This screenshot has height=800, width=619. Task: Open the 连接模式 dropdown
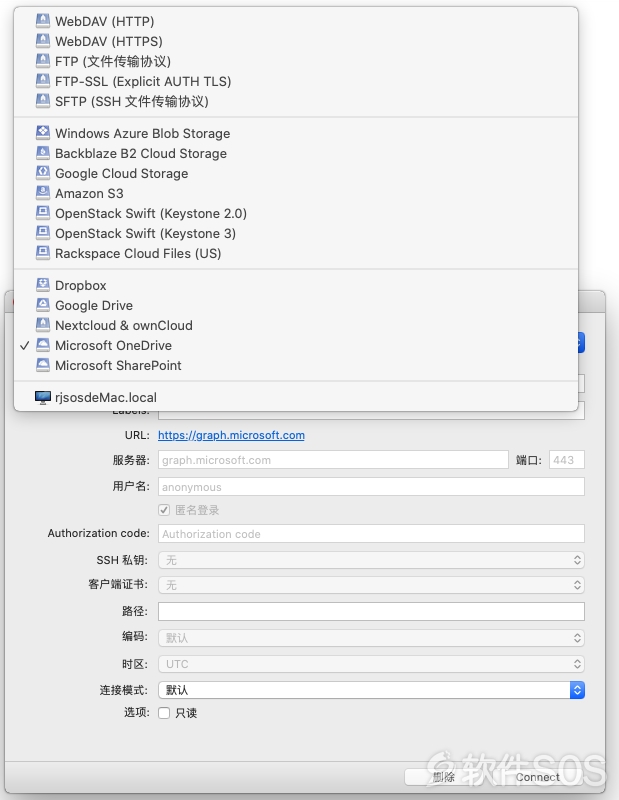371,690
